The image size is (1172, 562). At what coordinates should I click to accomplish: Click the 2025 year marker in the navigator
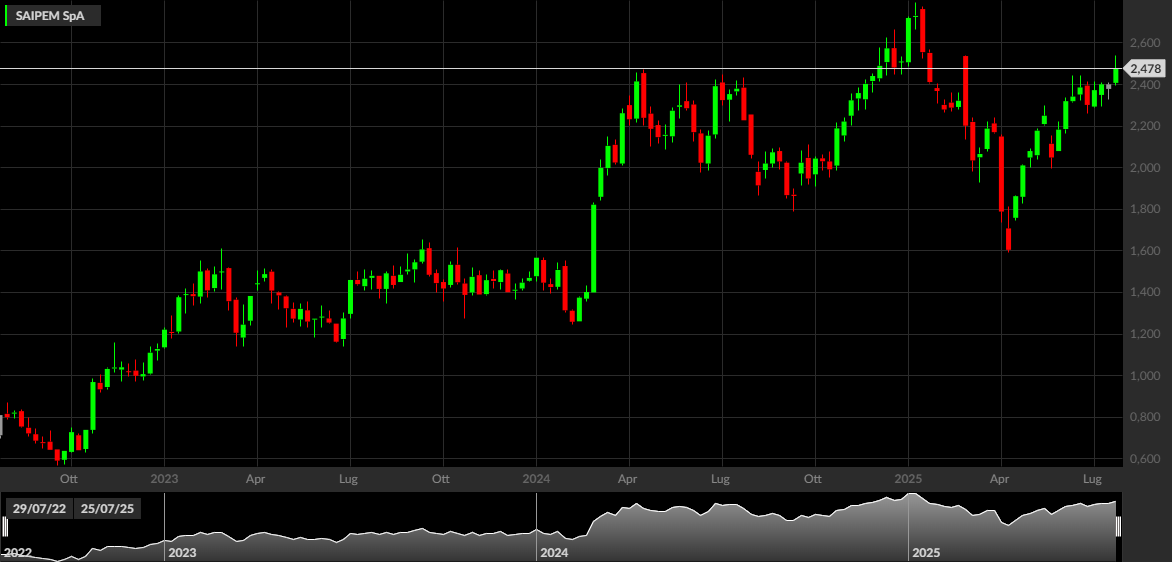coord(925,553)
